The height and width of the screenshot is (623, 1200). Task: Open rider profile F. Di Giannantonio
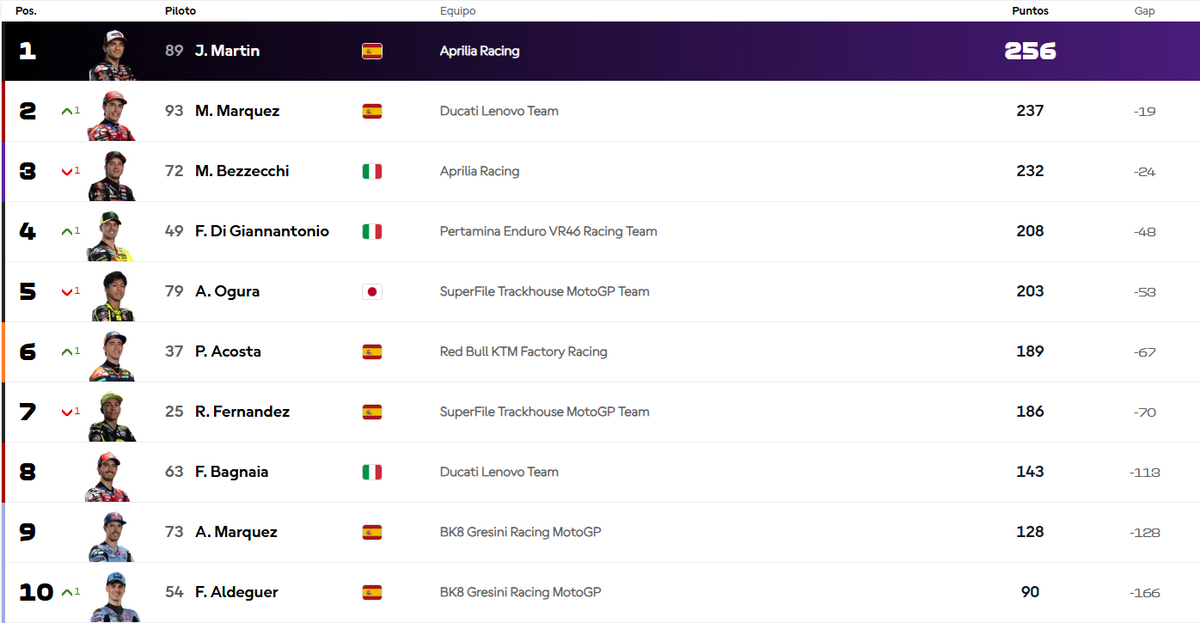pos(262,231)
